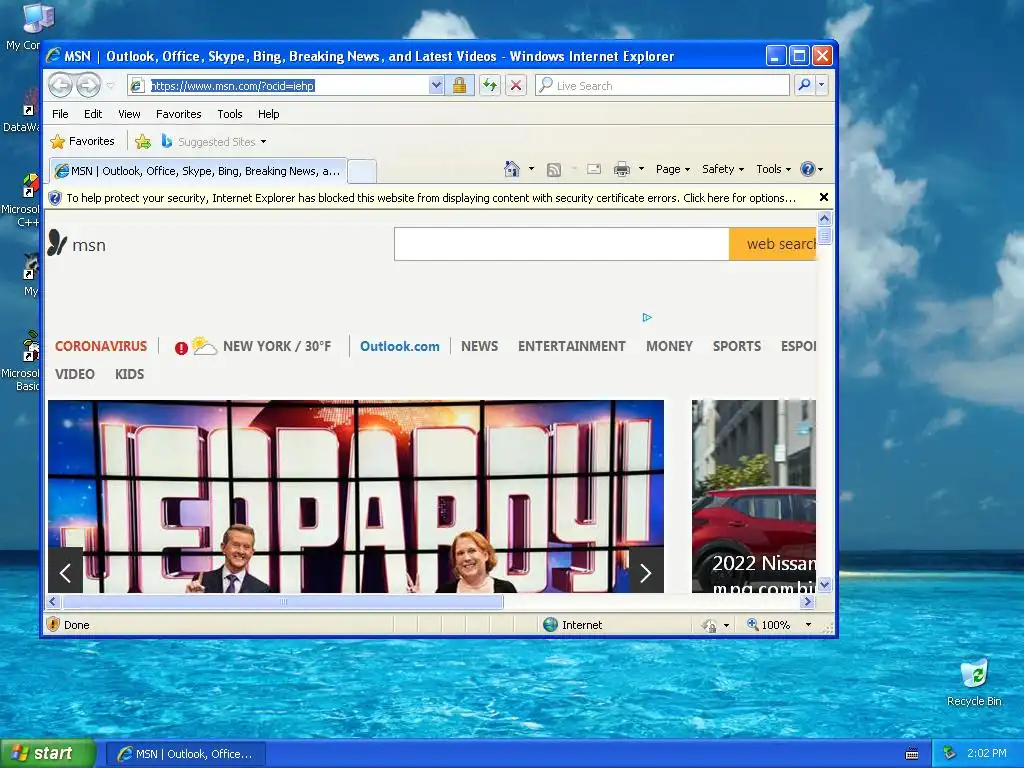1024x768 pixels.
Task: Open New York 30°F weather link
Action: pos(277,346)
